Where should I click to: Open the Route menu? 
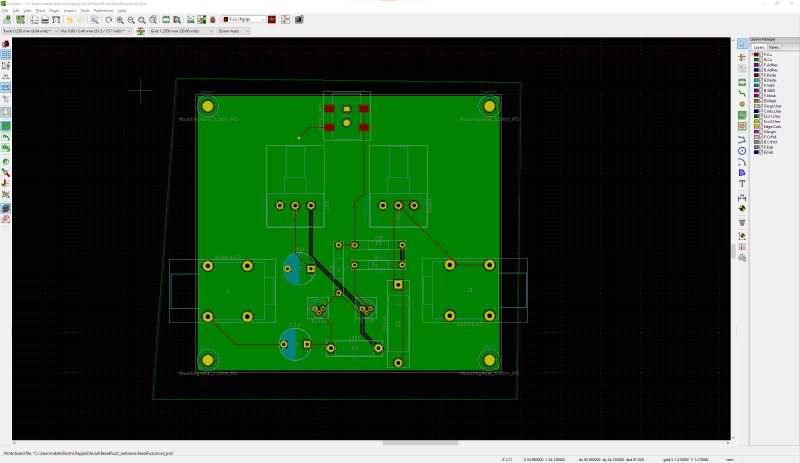[54, 10]
